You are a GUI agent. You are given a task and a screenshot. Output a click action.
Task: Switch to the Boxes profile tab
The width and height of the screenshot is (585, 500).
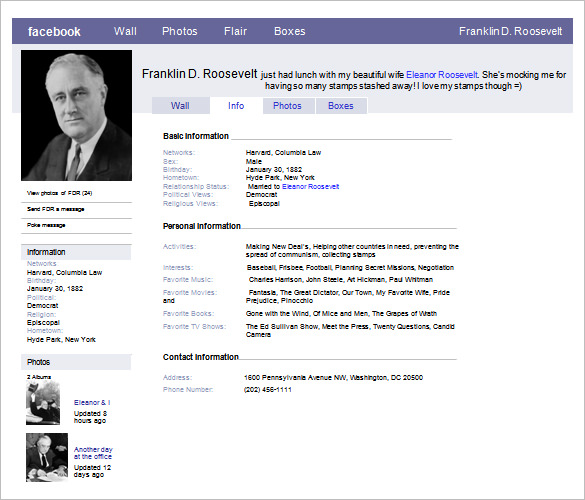pos(341,106)
